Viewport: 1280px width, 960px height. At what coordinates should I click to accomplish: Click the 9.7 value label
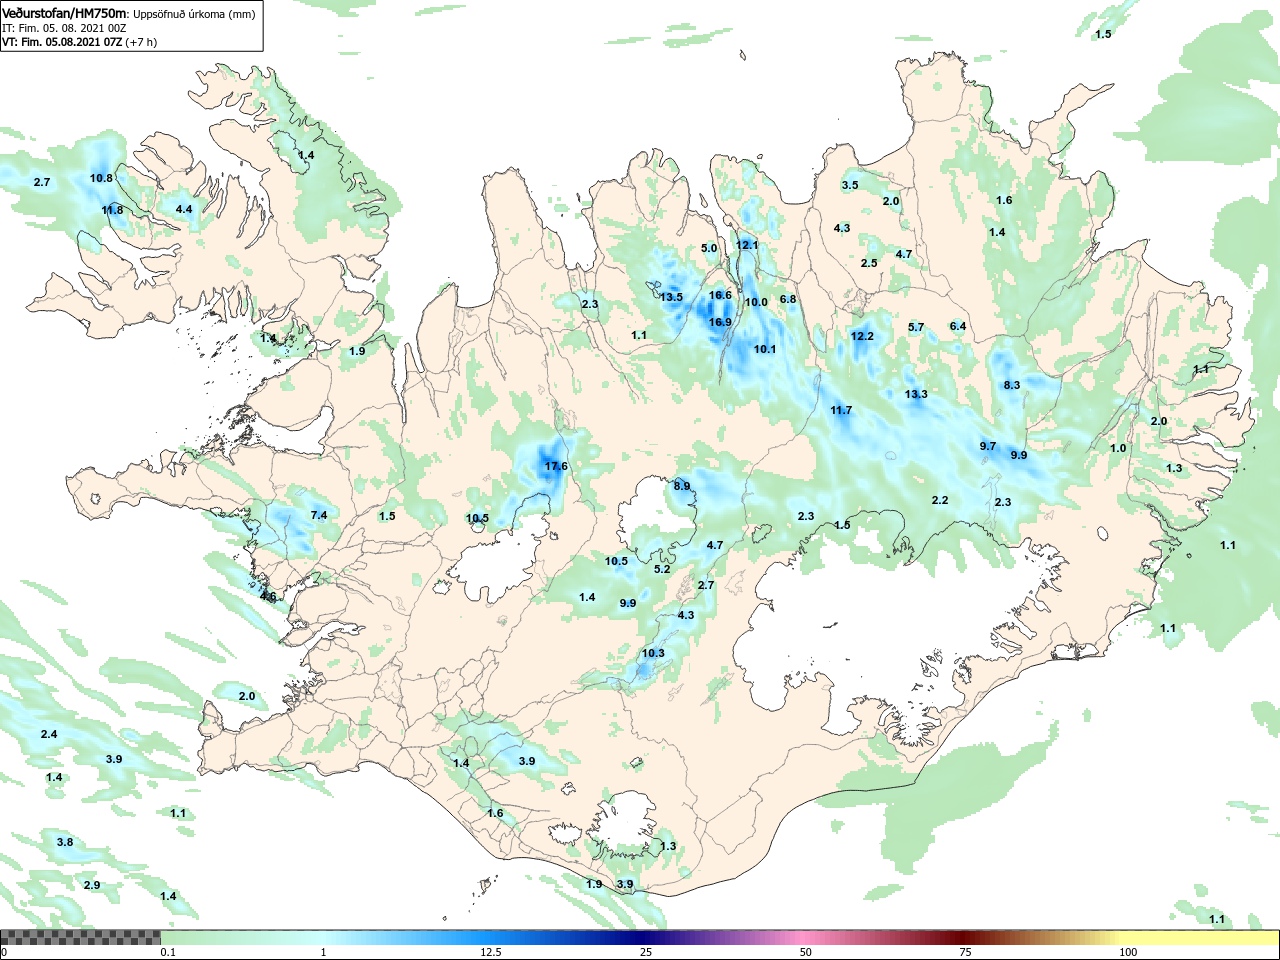988,446
